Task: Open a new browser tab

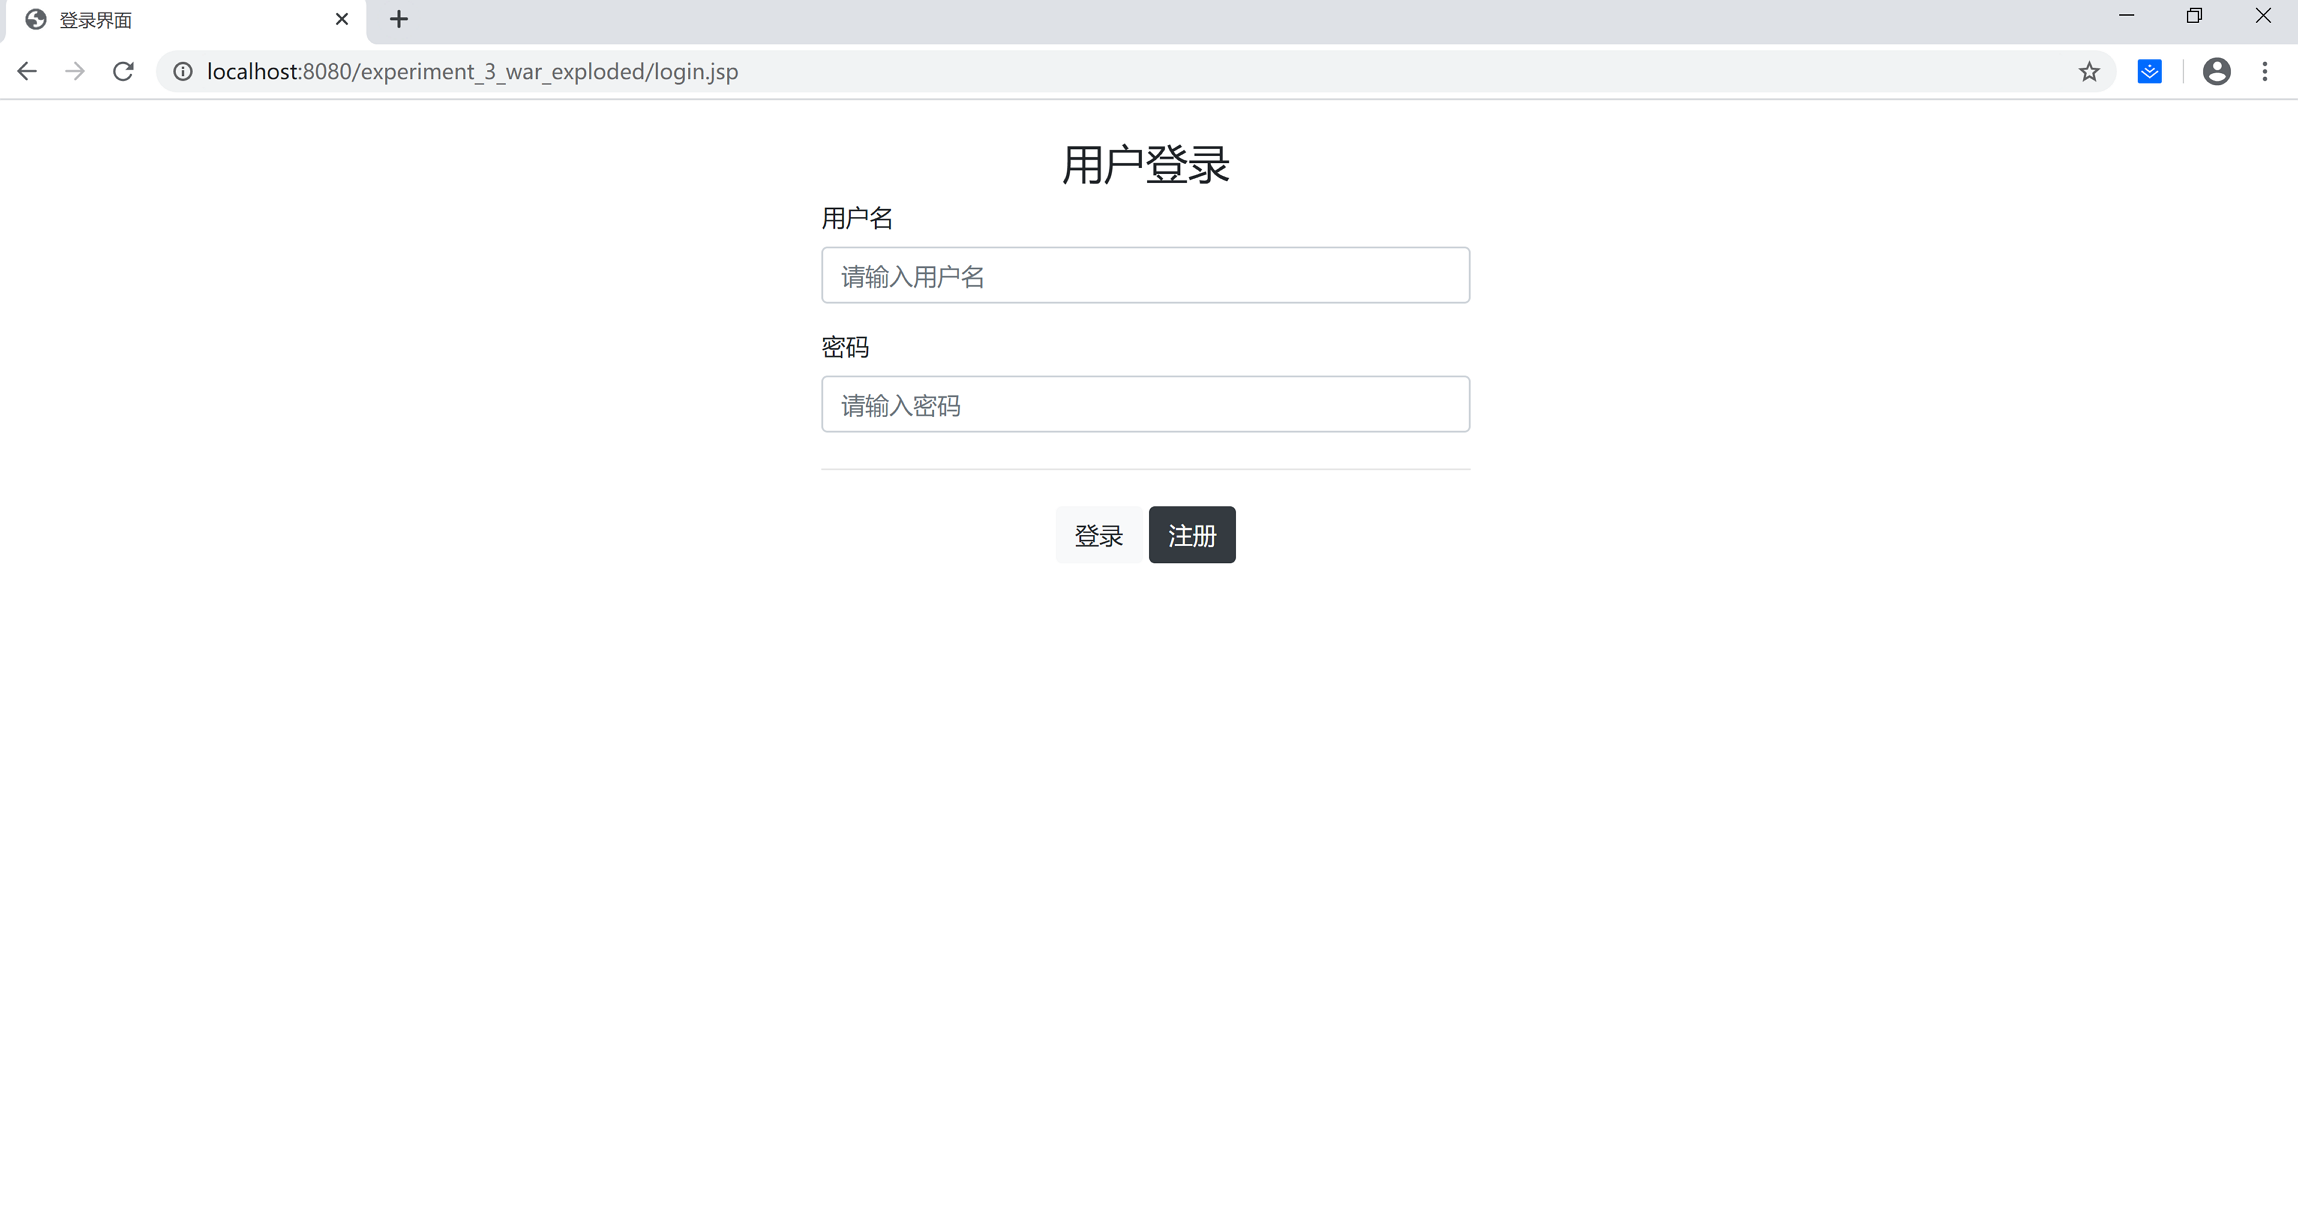Action: click(x=399, y=18)
